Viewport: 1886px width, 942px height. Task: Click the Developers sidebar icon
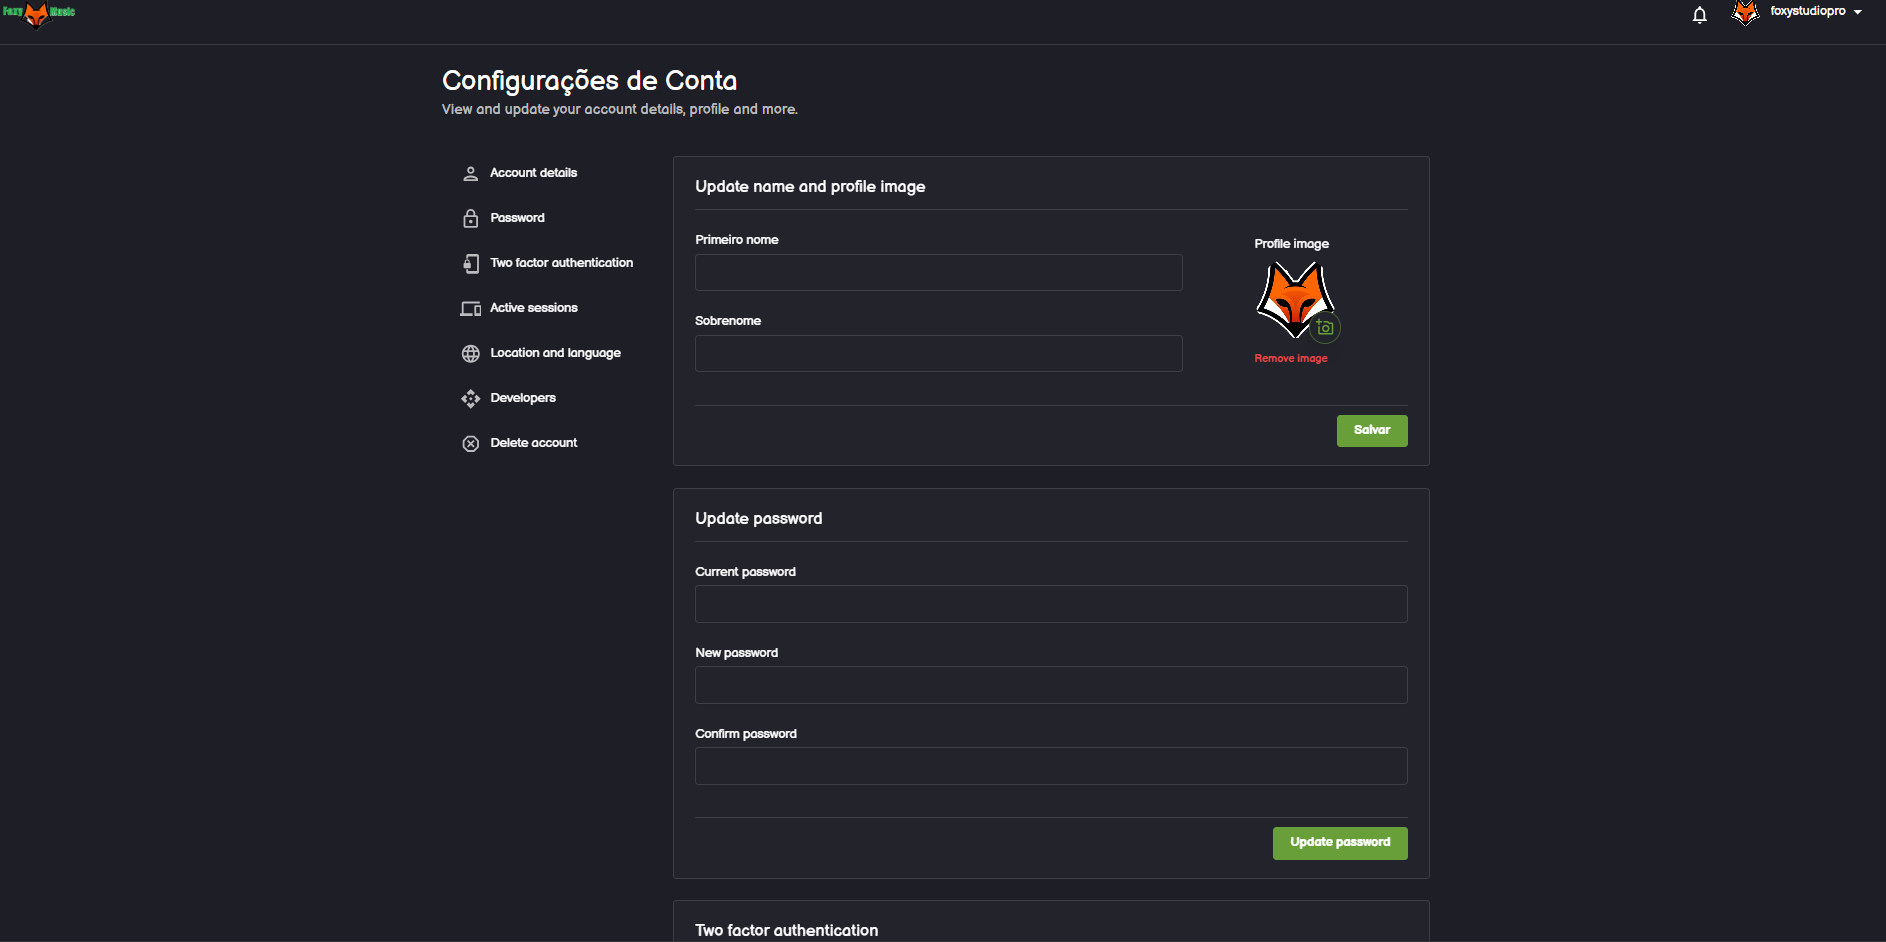click(x=470, y=399)
